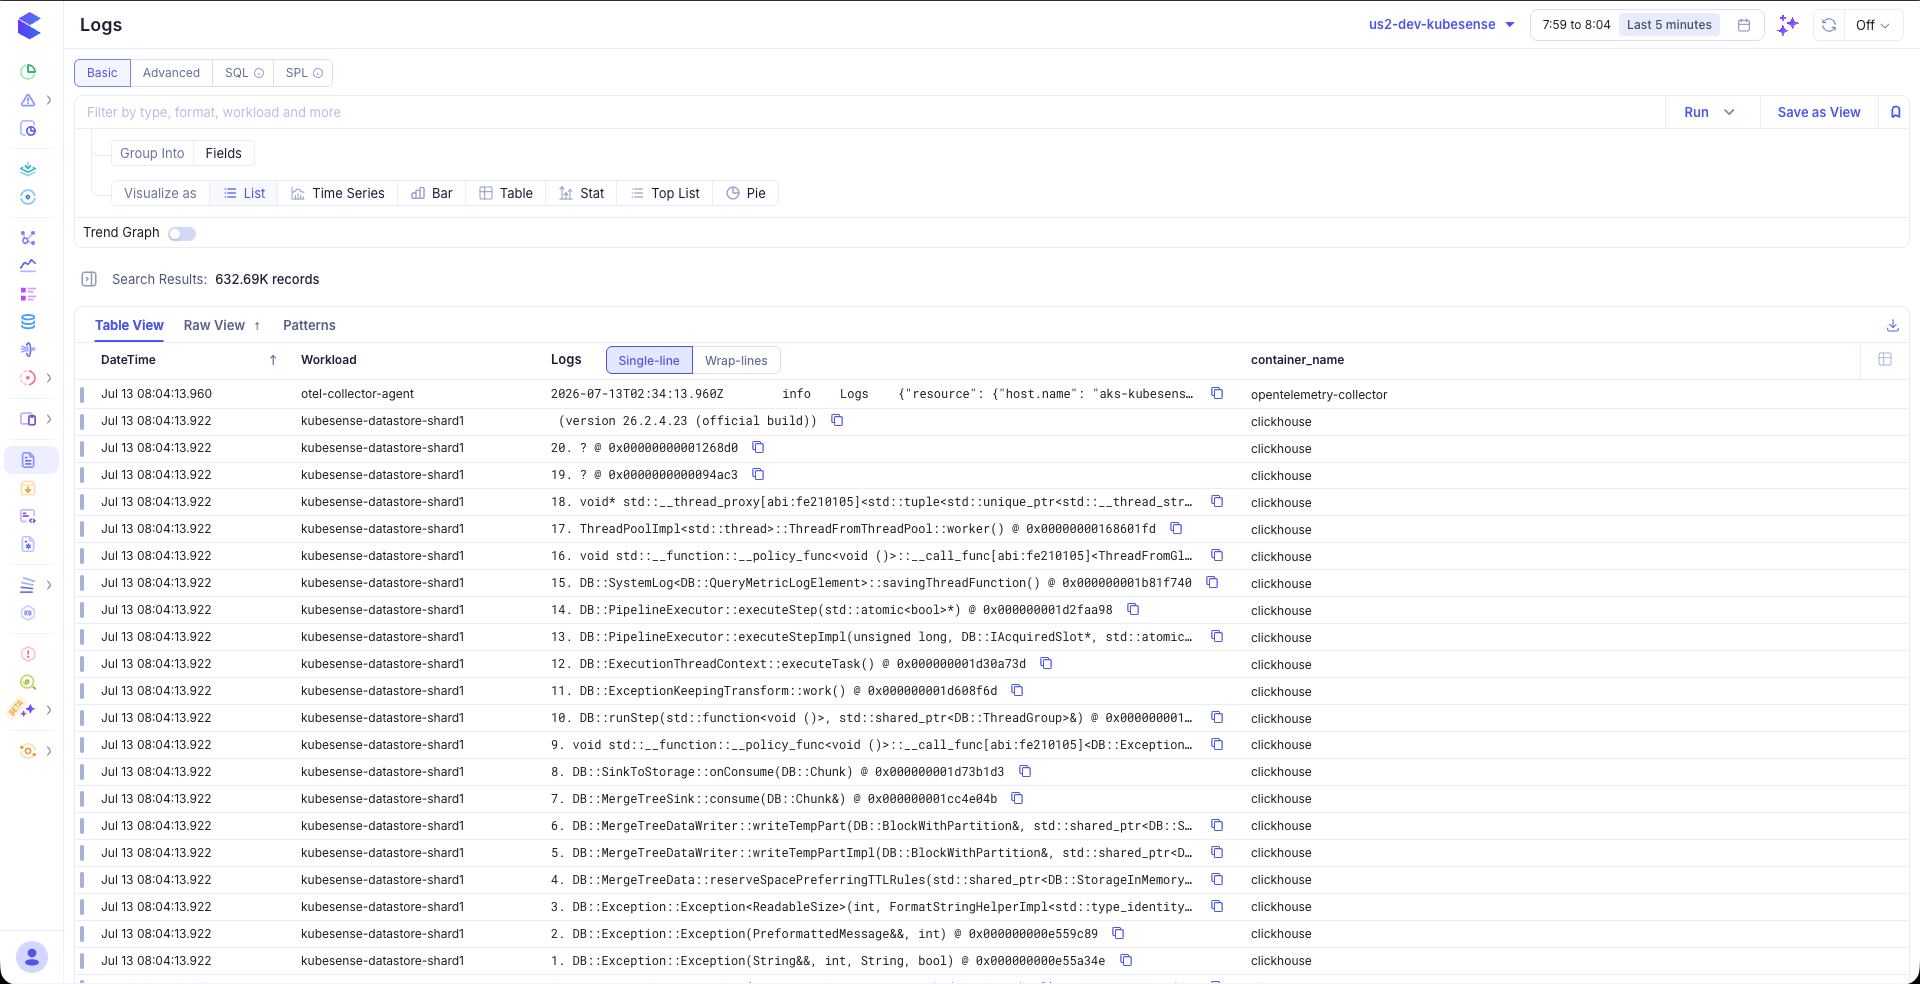Viewport: 1920px width, 984px height.
Task: Switch to the Basic query tab
Action: pyautogui.click(x=102, y=73)
